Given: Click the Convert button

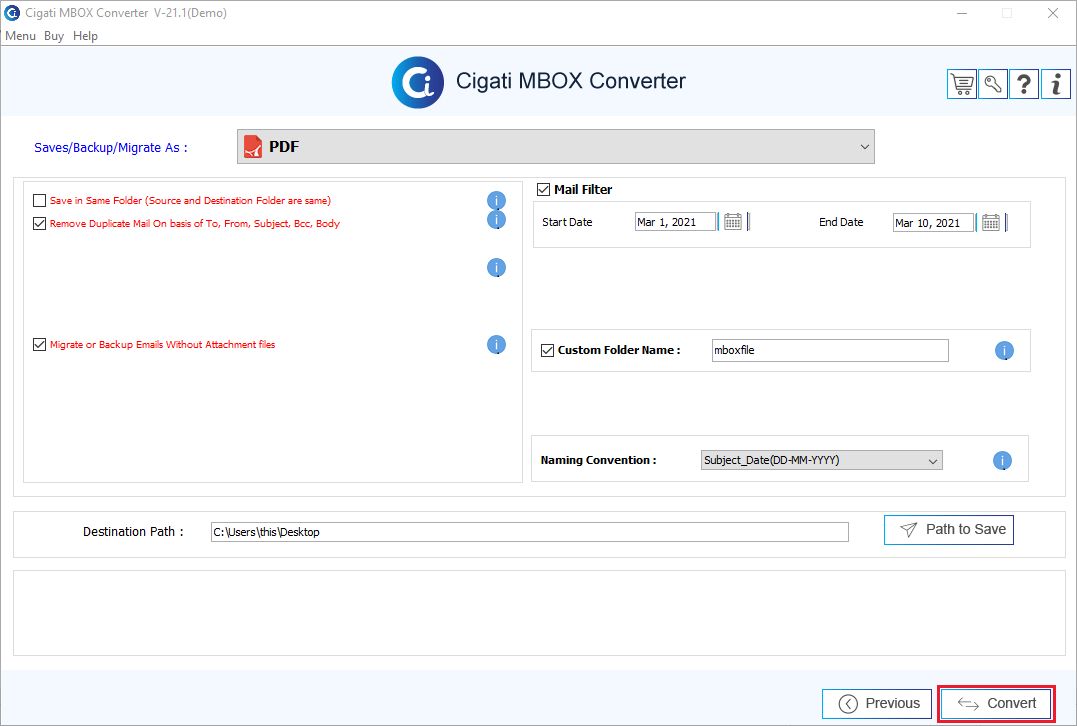Looking at the screenshot, I should [x=996, y=703].
